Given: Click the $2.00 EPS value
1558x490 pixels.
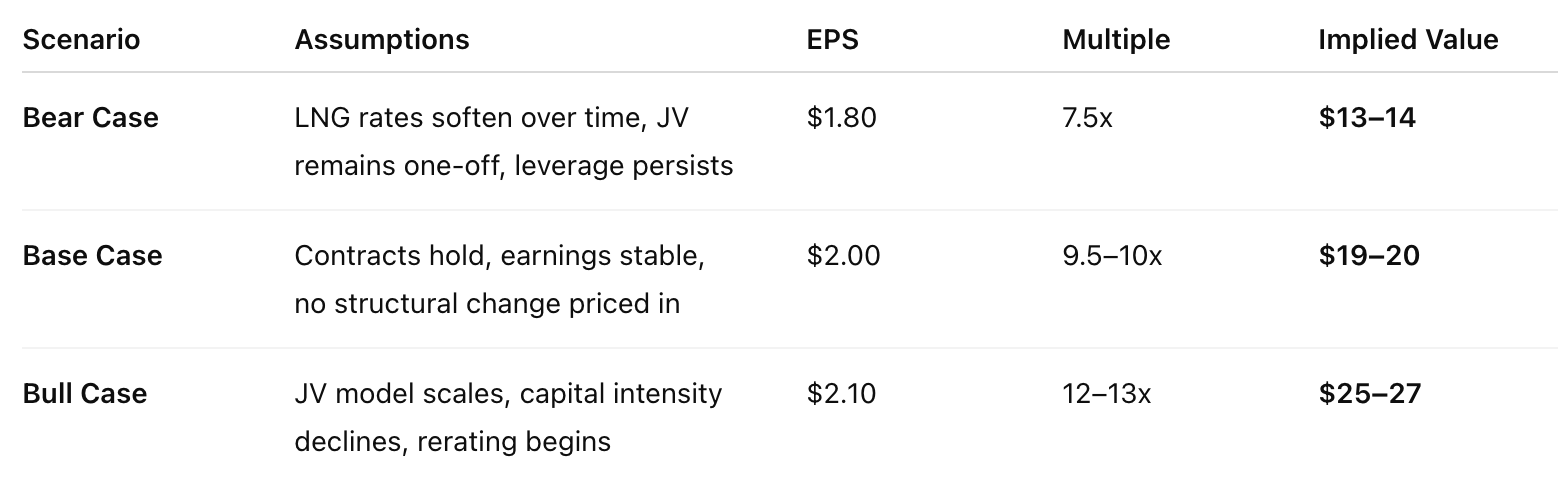Looking at the screenshot, I should 843,256.
